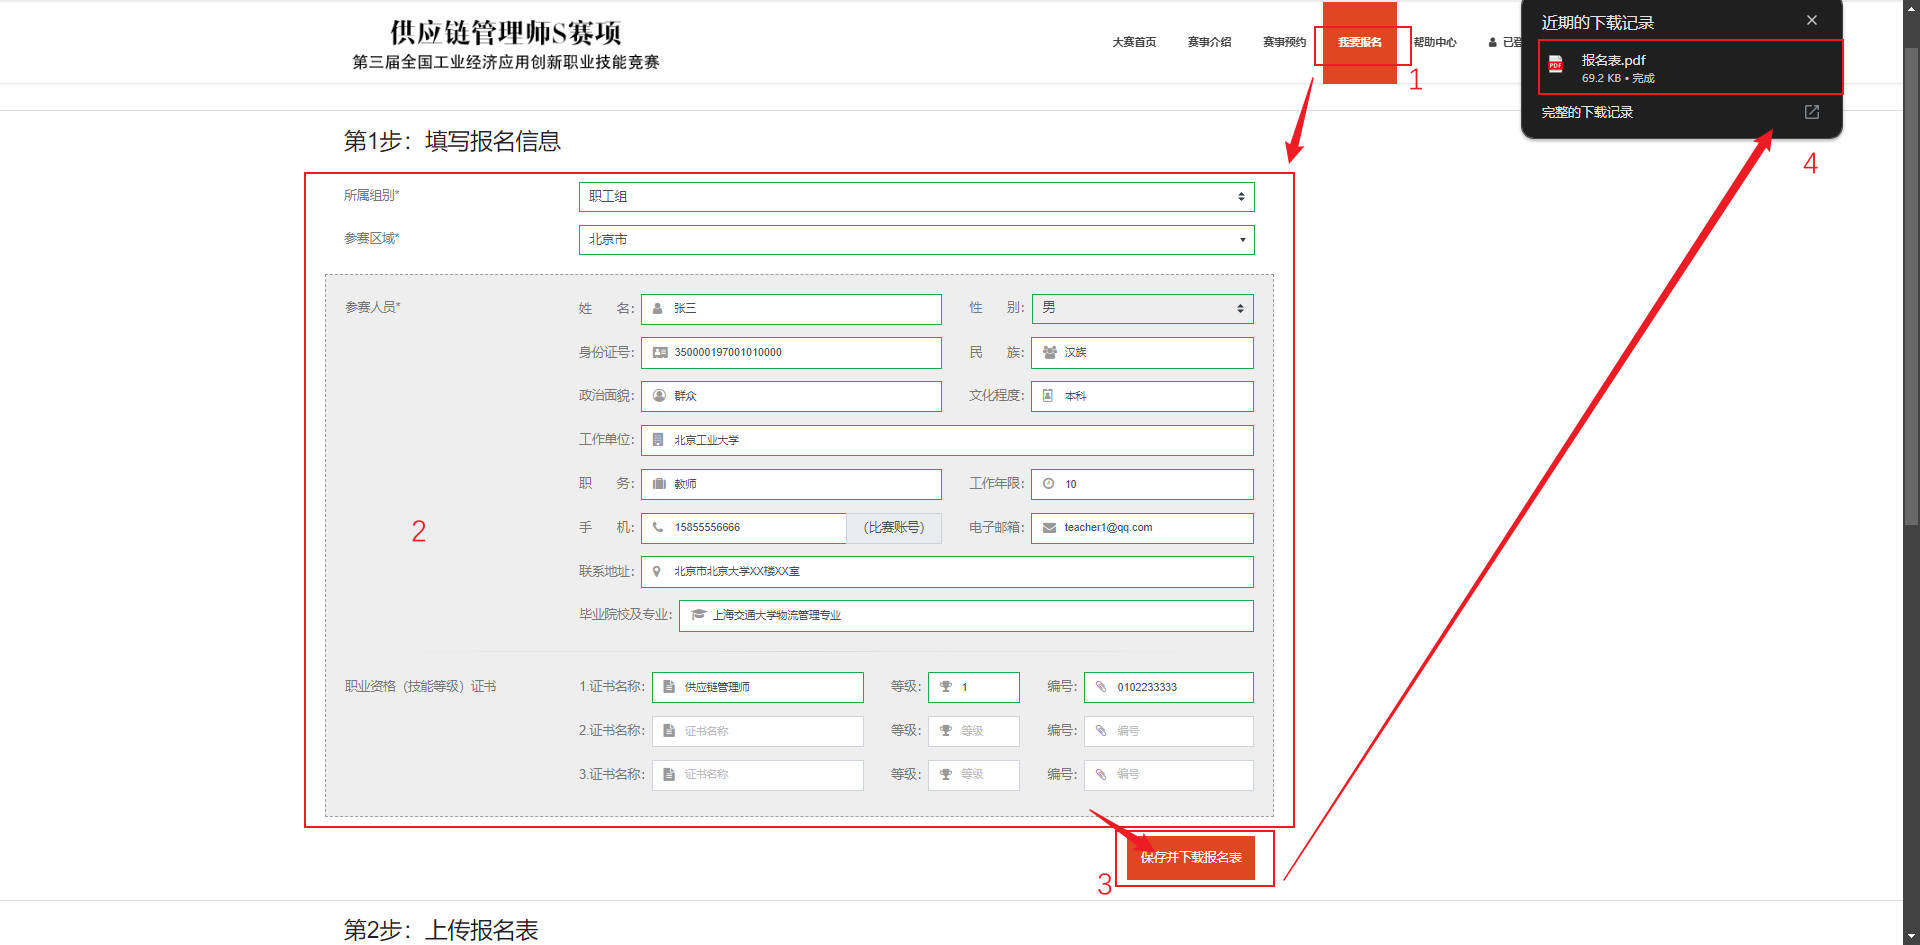The width and height of the screenshot is (1920, 945).
Task: Click the paperclip icon in first 编号 field
Action: tap(1101, 687)
